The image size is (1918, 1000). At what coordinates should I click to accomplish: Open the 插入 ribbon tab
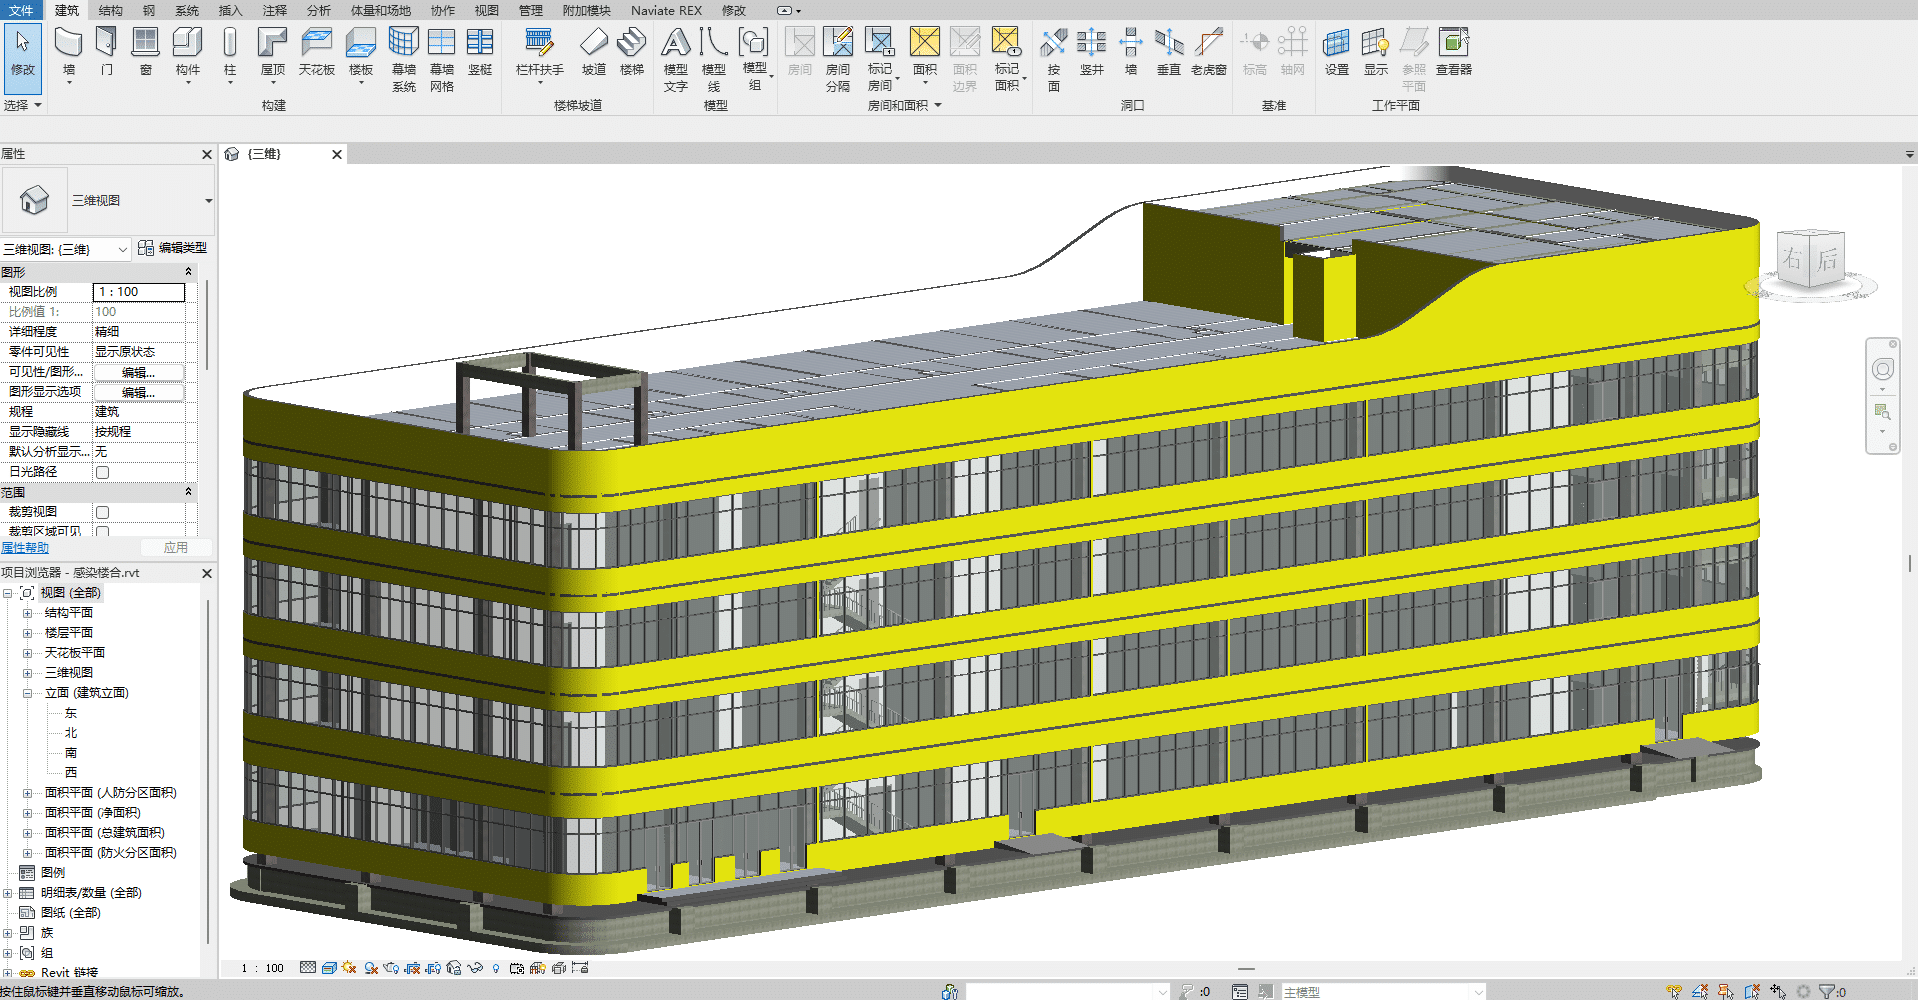(x=230, y=11)
